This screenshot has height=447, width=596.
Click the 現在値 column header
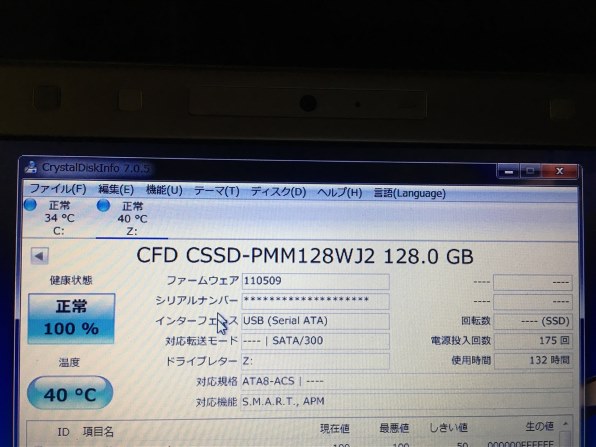coord(334,429)
